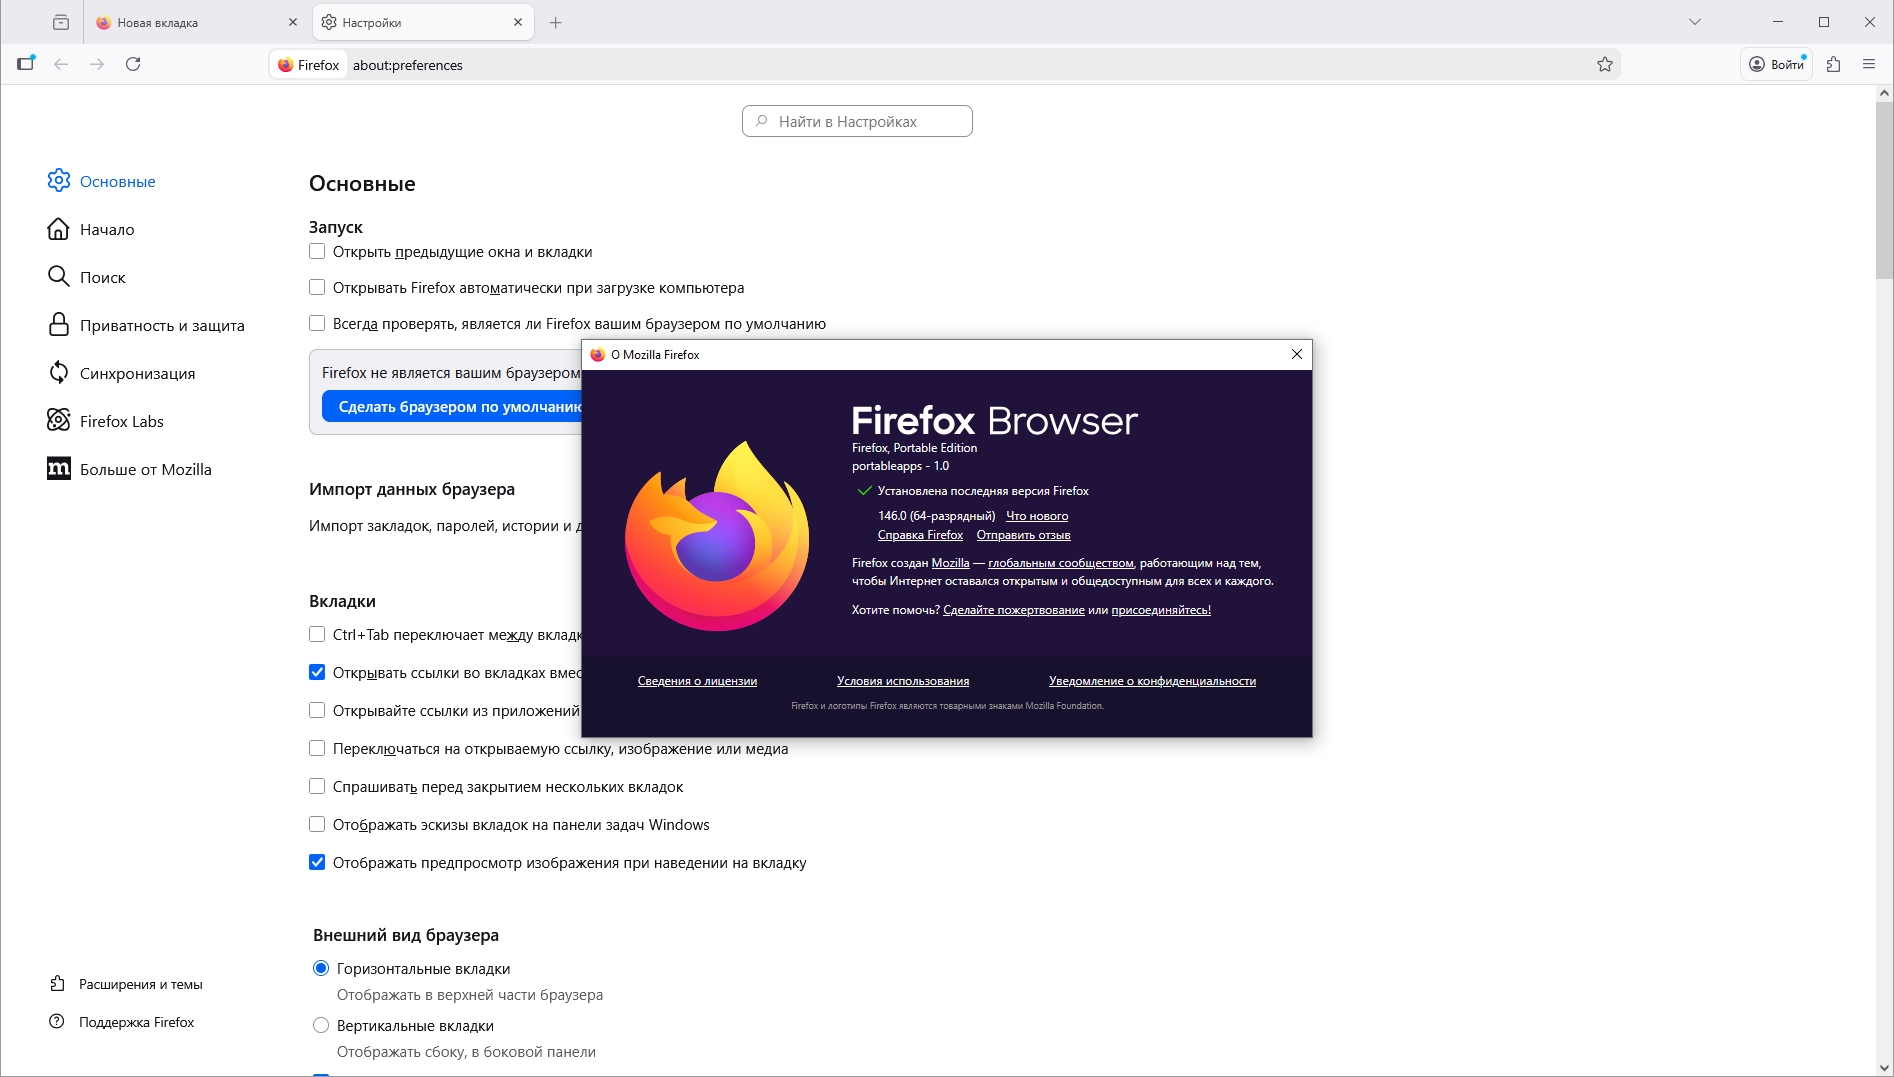Click the Импорт данных браузера heading
This screenshot has height=1077, width=1894.
tap(412, 489)
